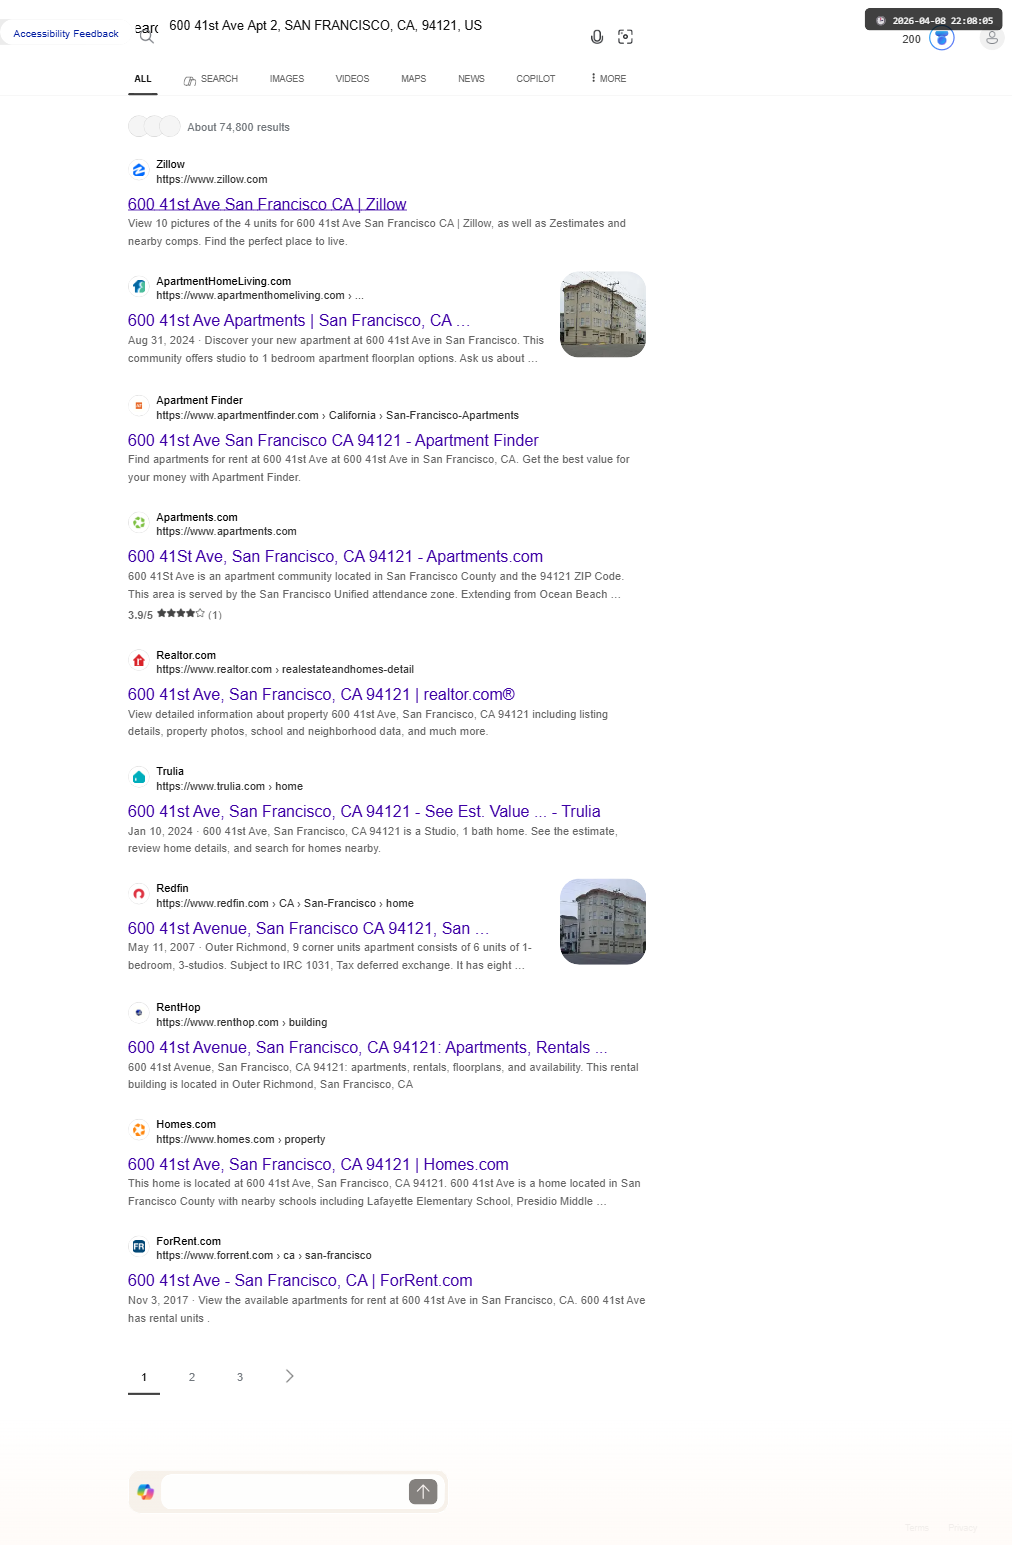Image resolution: width=1012 pixels, height=1545 pixels.
Task: Go to results page 2
Action: coord(192,1377)
